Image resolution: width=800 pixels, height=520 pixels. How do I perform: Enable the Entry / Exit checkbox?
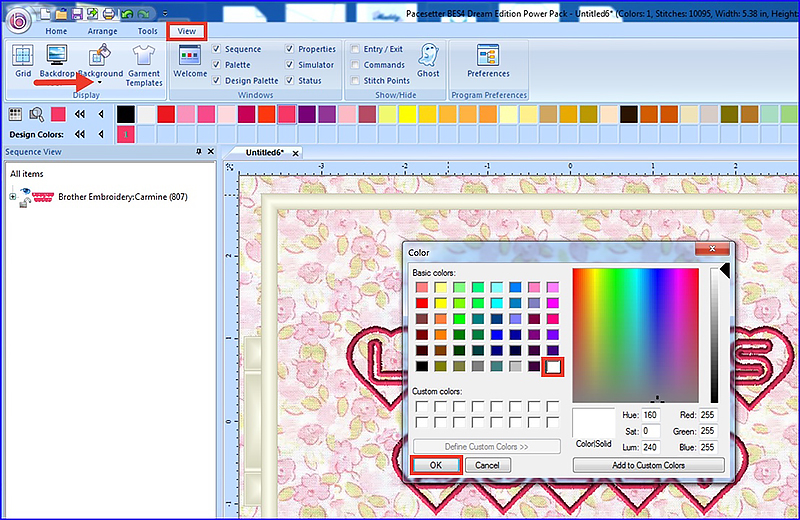pyautogui.click(x=356, y=49)
